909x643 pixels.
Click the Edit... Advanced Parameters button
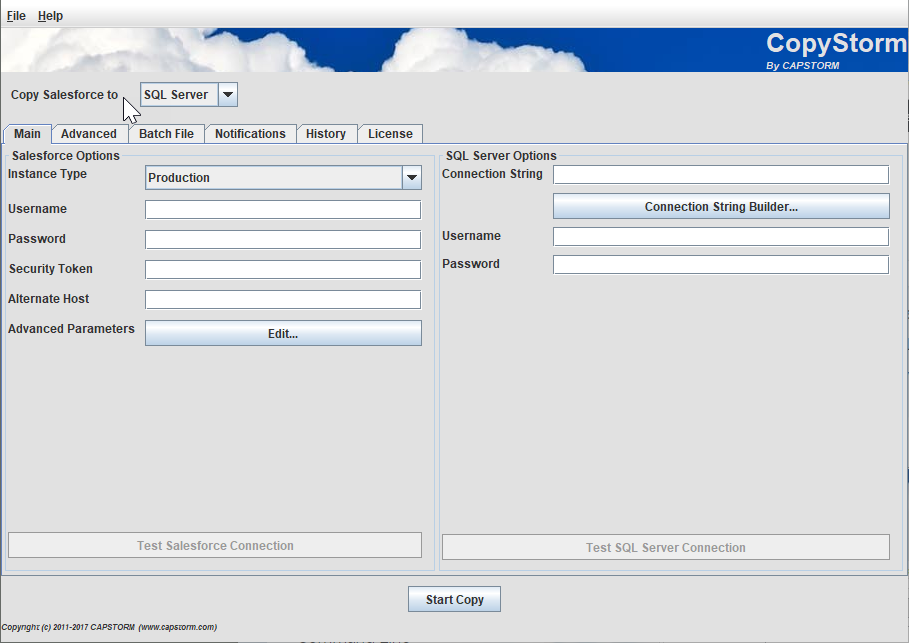click(x=283, y=333)
